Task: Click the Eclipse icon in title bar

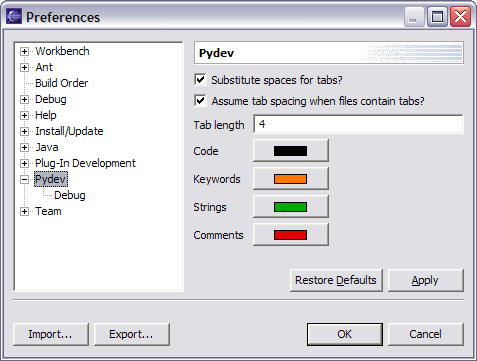Action: tap(14, 16)
